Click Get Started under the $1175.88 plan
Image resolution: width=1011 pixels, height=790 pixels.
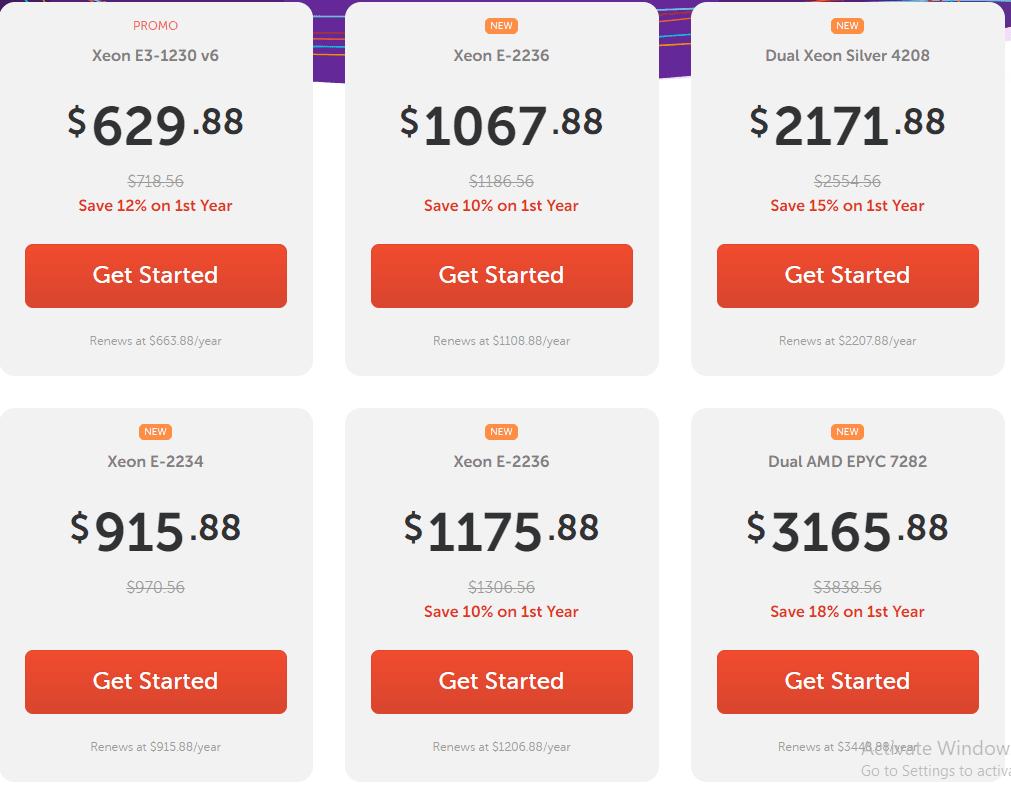click(x=502, y=682)
